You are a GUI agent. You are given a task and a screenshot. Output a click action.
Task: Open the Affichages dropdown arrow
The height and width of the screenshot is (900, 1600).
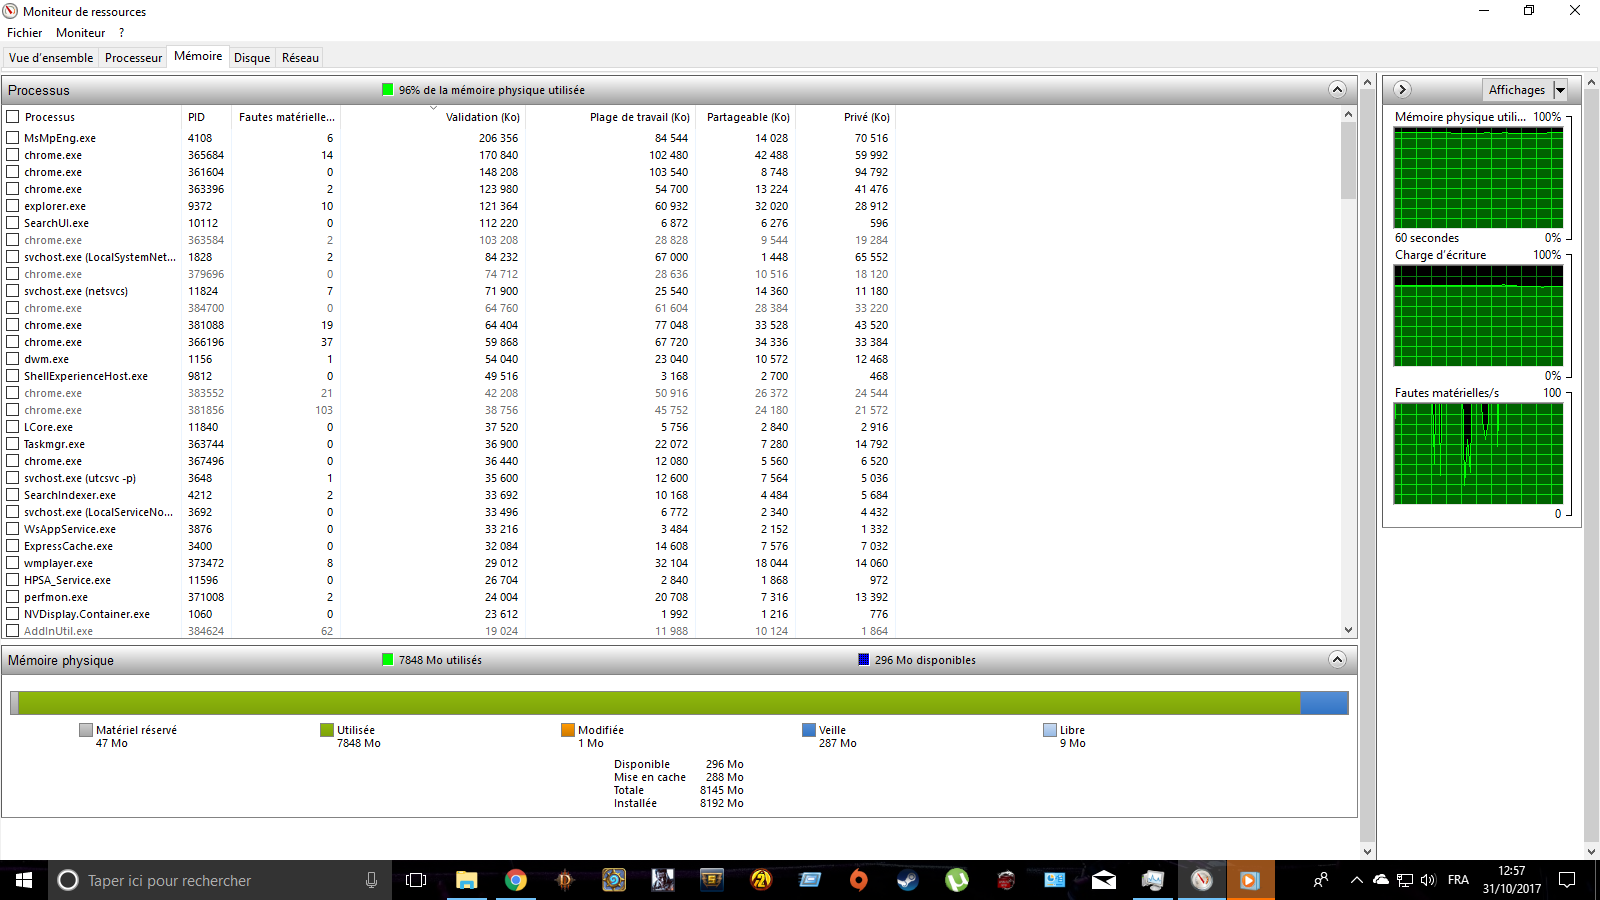coord(1560,90)
